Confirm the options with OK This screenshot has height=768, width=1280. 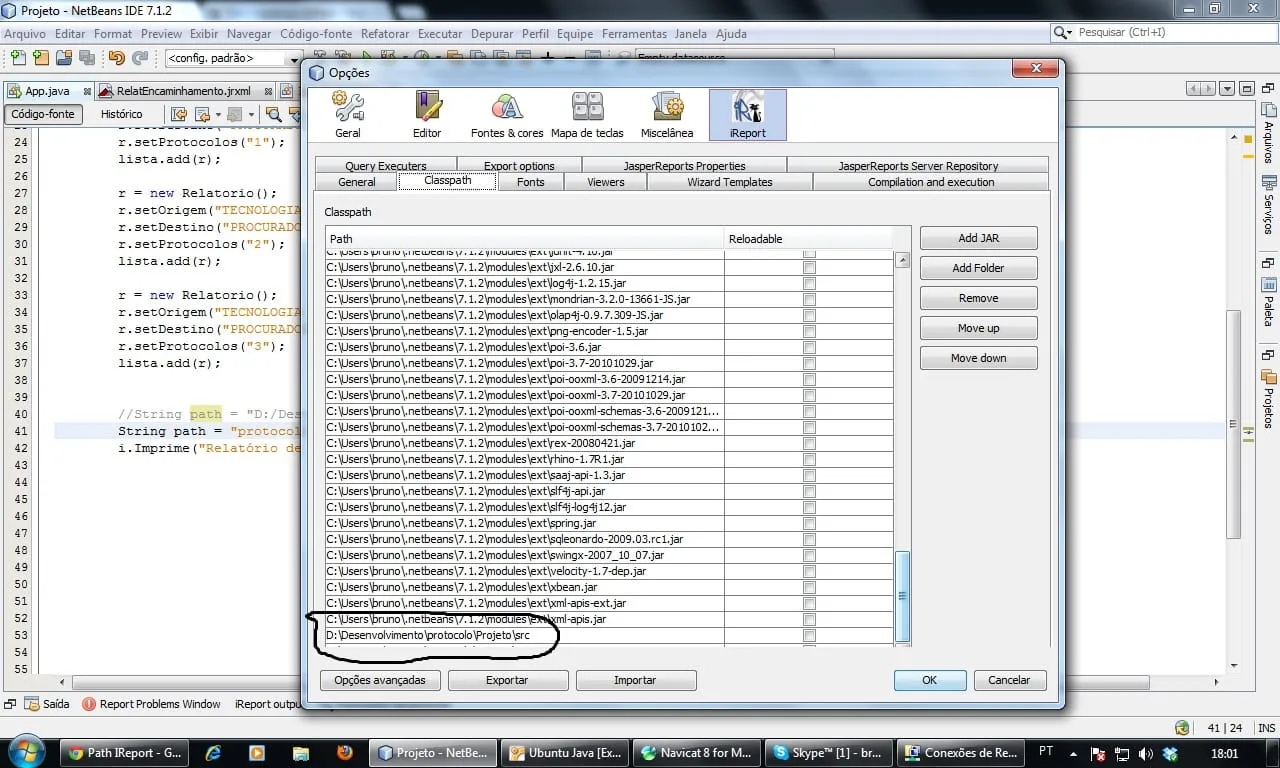(930, 680)
